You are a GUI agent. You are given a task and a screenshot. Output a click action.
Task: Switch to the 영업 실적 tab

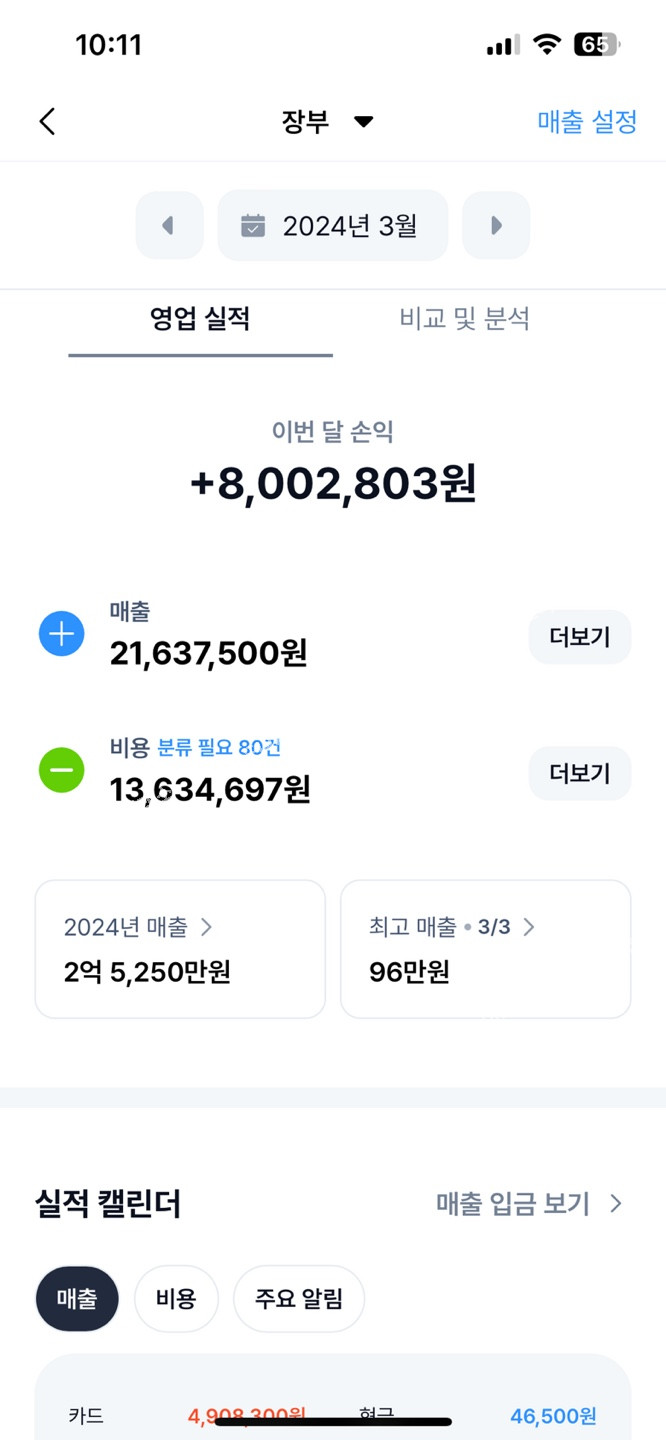pos(200,319)
